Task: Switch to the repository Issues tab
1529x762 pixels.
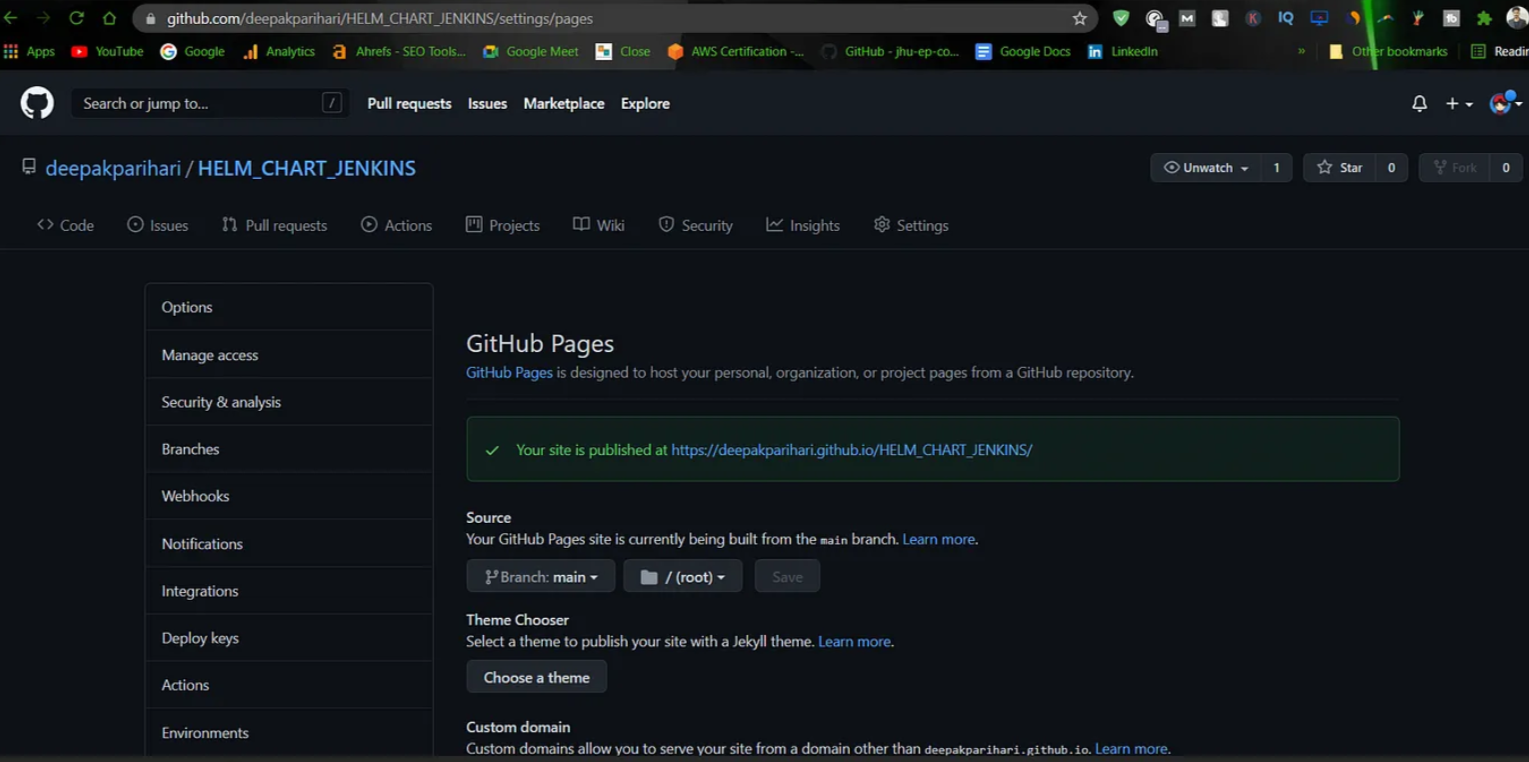Action: click(158, 225)
